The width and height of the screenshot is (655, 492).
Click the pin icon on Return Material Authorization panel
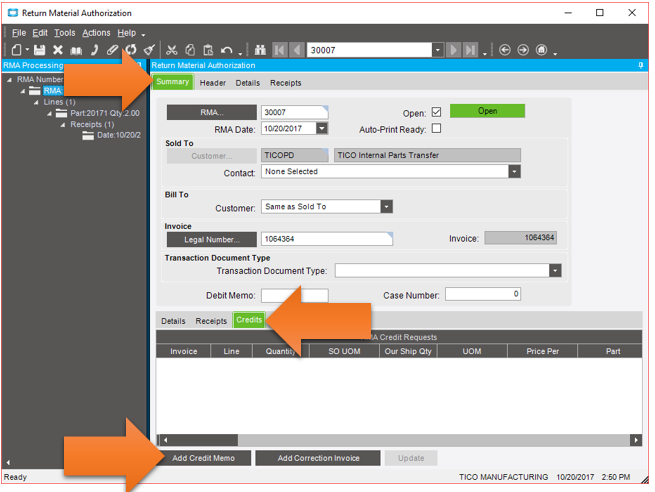point(640,65)
